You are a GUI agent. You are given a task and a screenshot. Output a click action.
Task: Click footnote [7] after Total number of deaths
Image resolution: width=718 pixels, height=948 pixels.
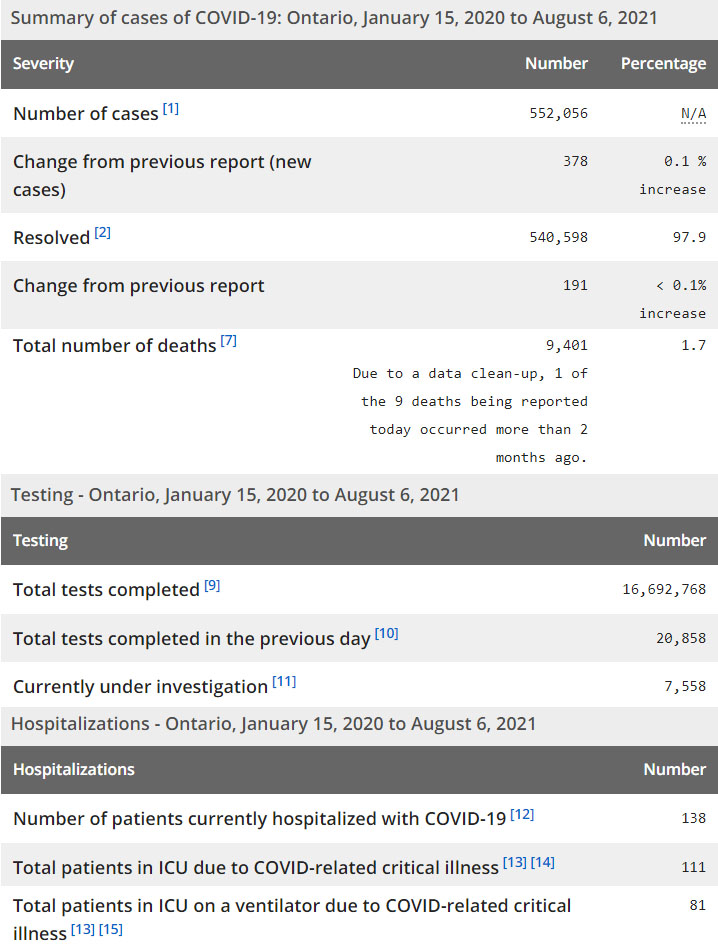[x=228, y=341]
